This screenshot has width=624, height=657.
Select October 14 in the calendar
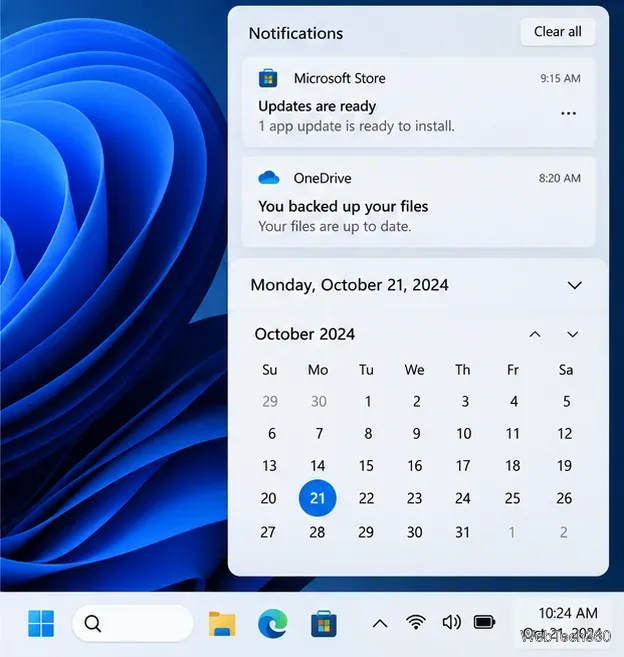point(318,466)
